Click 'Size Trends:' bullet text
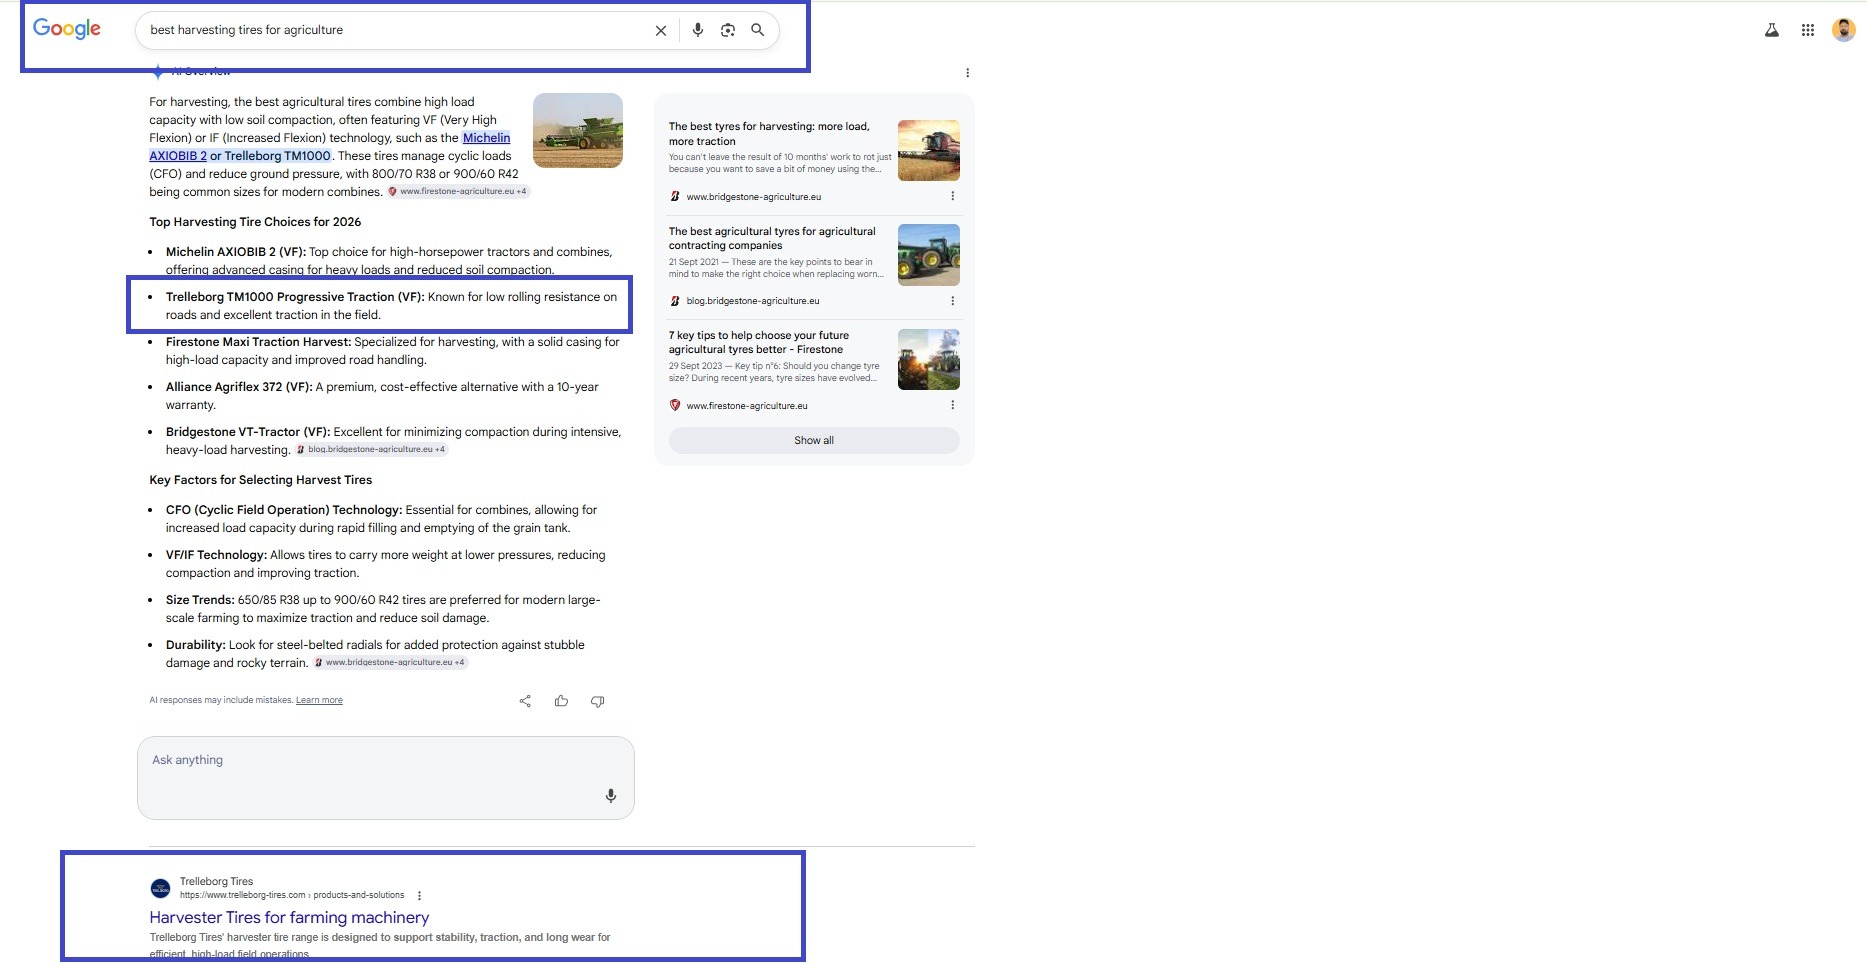1867x964 pixels. 200,600
